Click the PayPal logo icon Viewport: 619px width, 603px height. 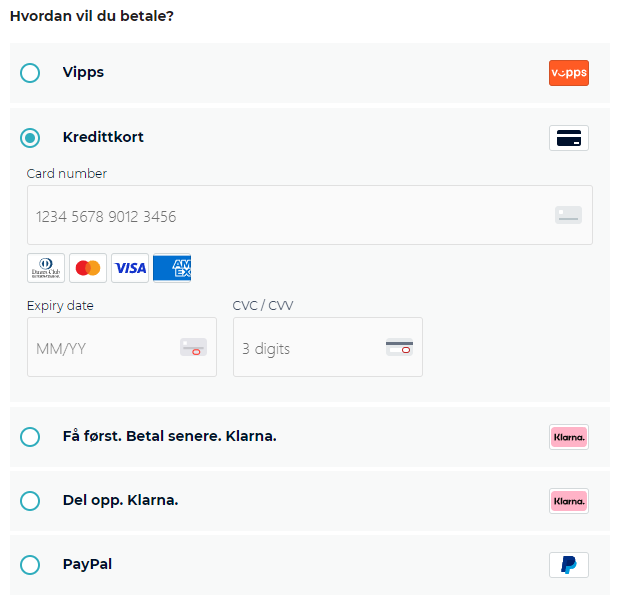coord(568,565)
